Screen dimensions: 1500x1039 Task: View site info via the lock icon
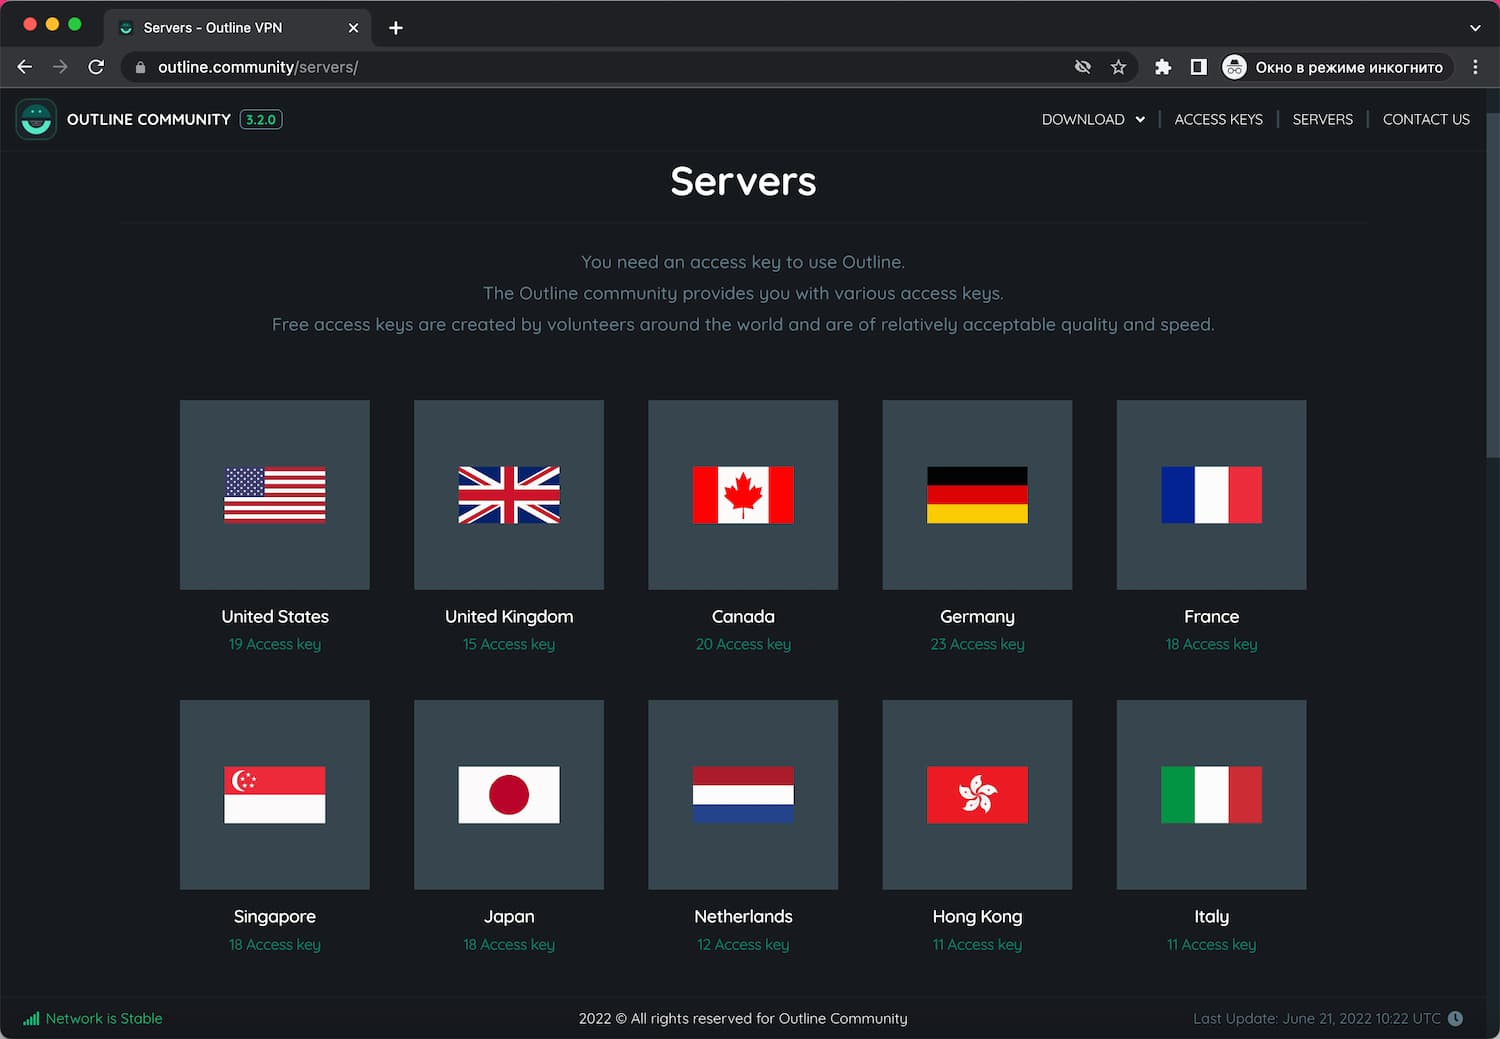[x=140, y=67]
